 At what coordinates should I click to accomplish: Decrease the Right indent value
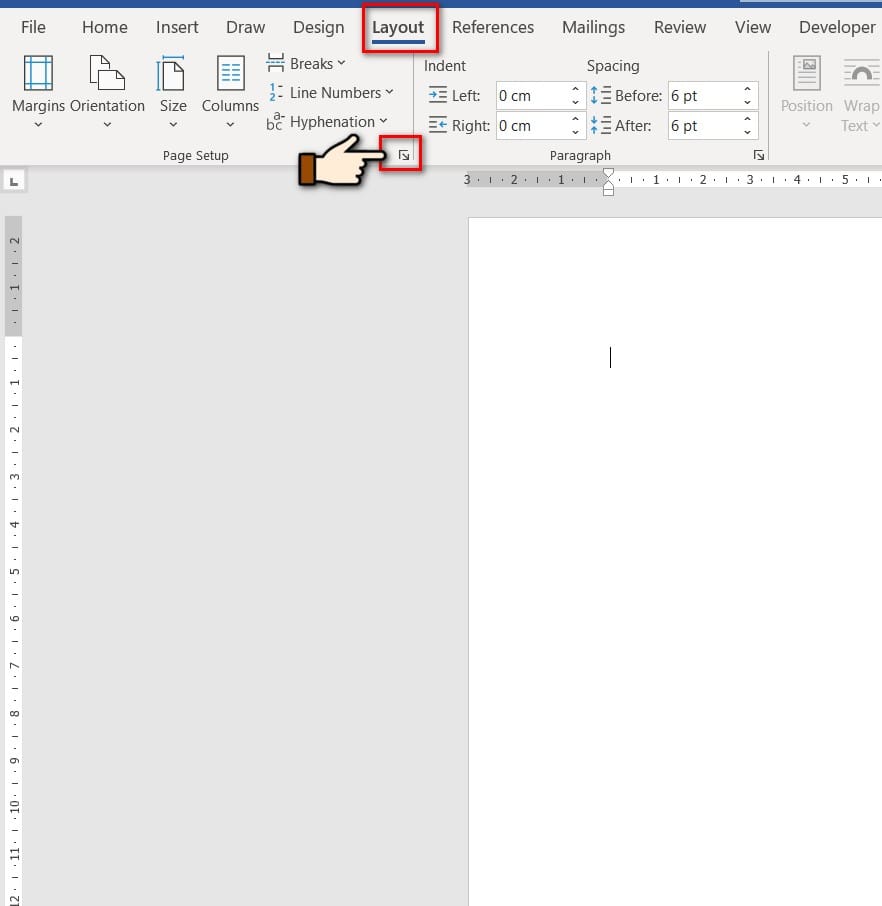(575, 132)
